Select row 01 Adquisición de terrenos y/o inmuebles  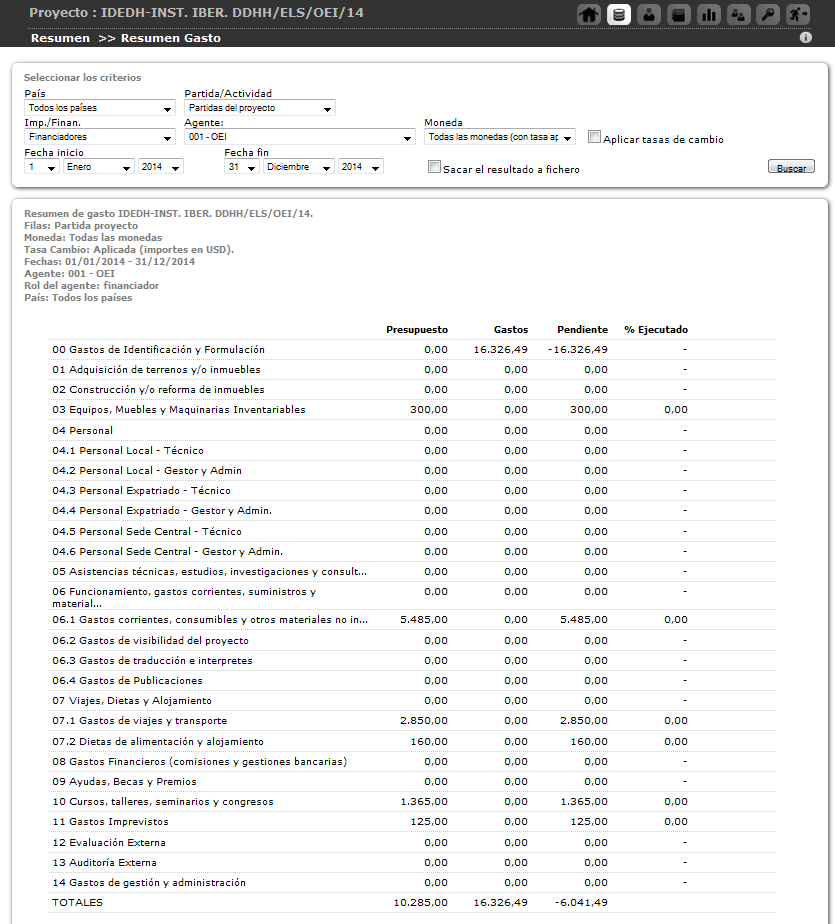[412, 369]
